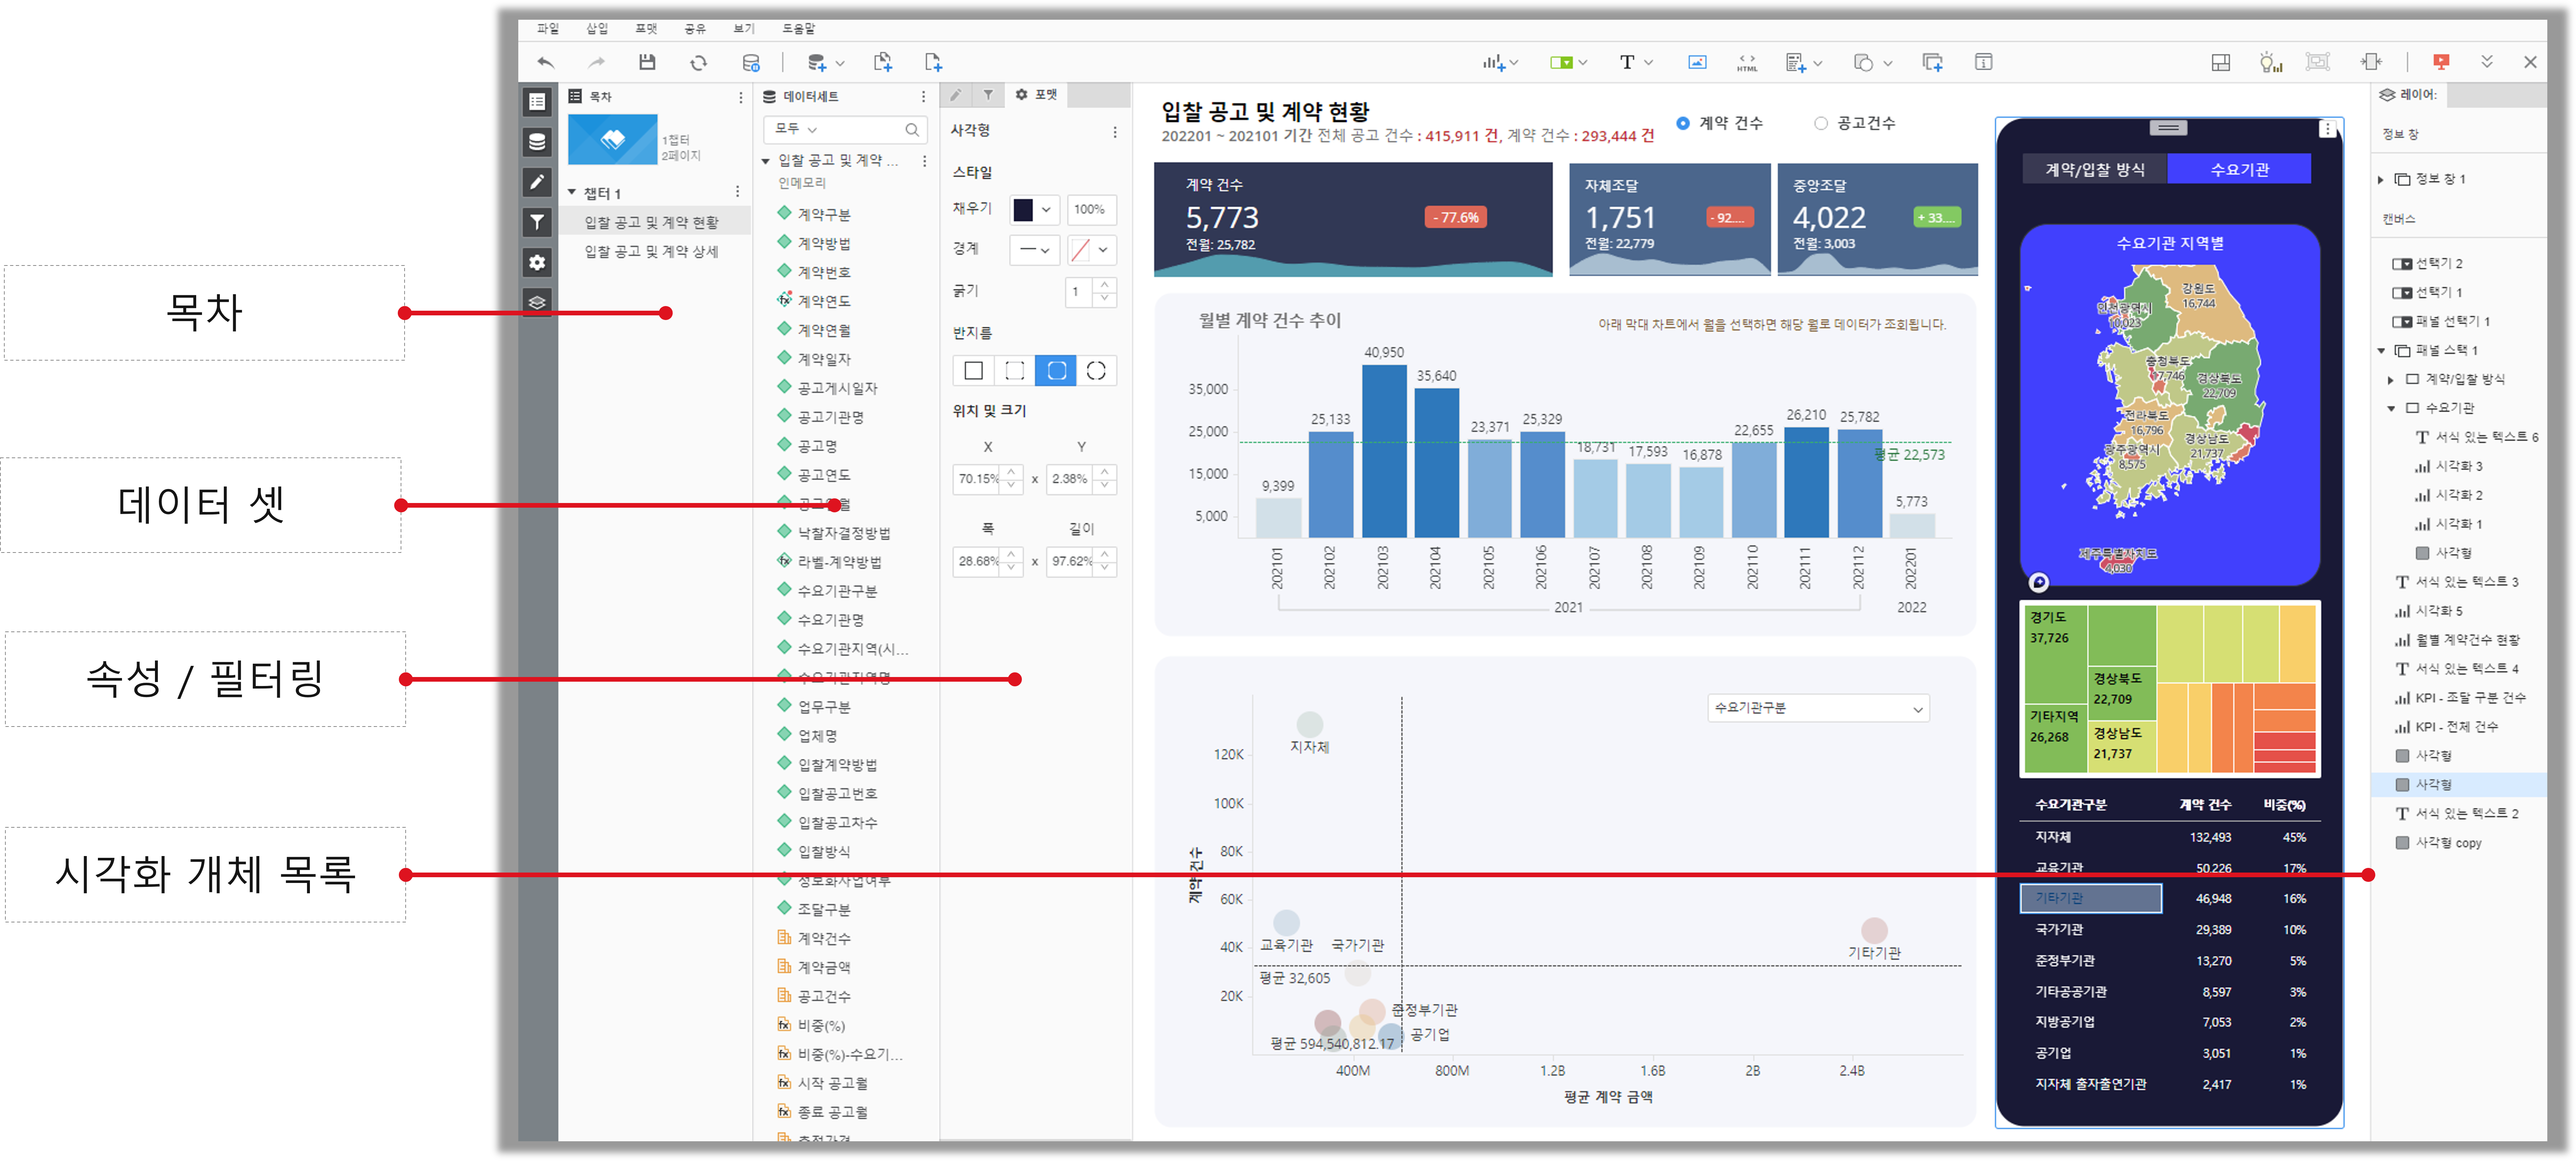This screenshot has width=2576, height=1161.
Task: Open the filter sidebar funnel icon
Action: pyautogui.click(x=537, y=222)
